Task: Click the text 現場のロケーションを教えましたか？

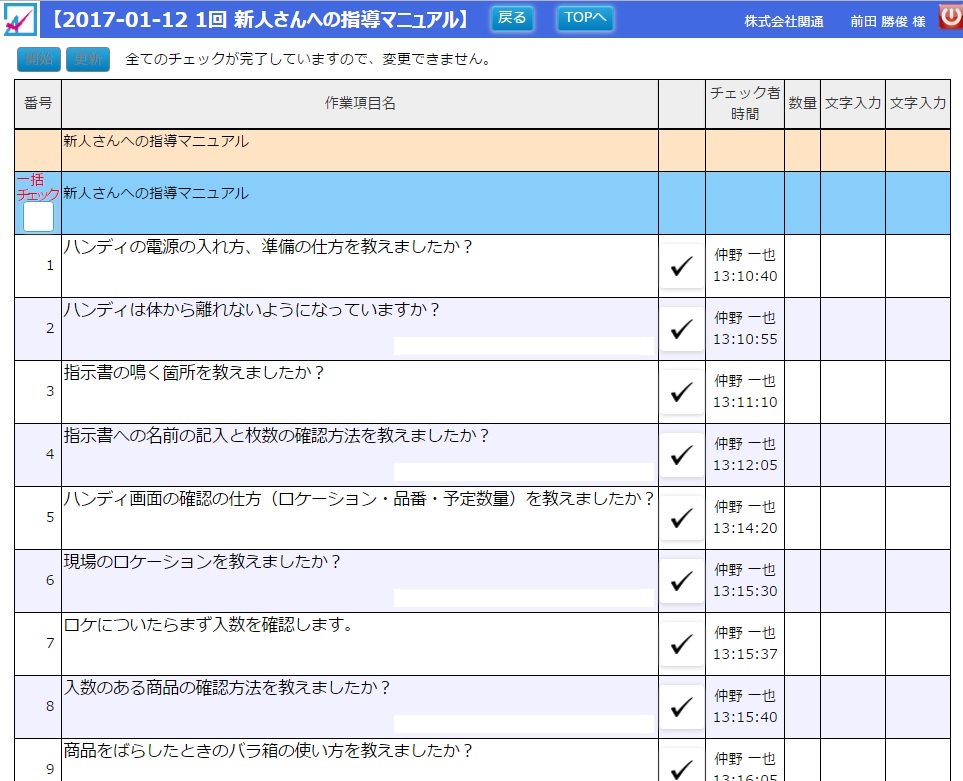Action: [x=202, y=562]
